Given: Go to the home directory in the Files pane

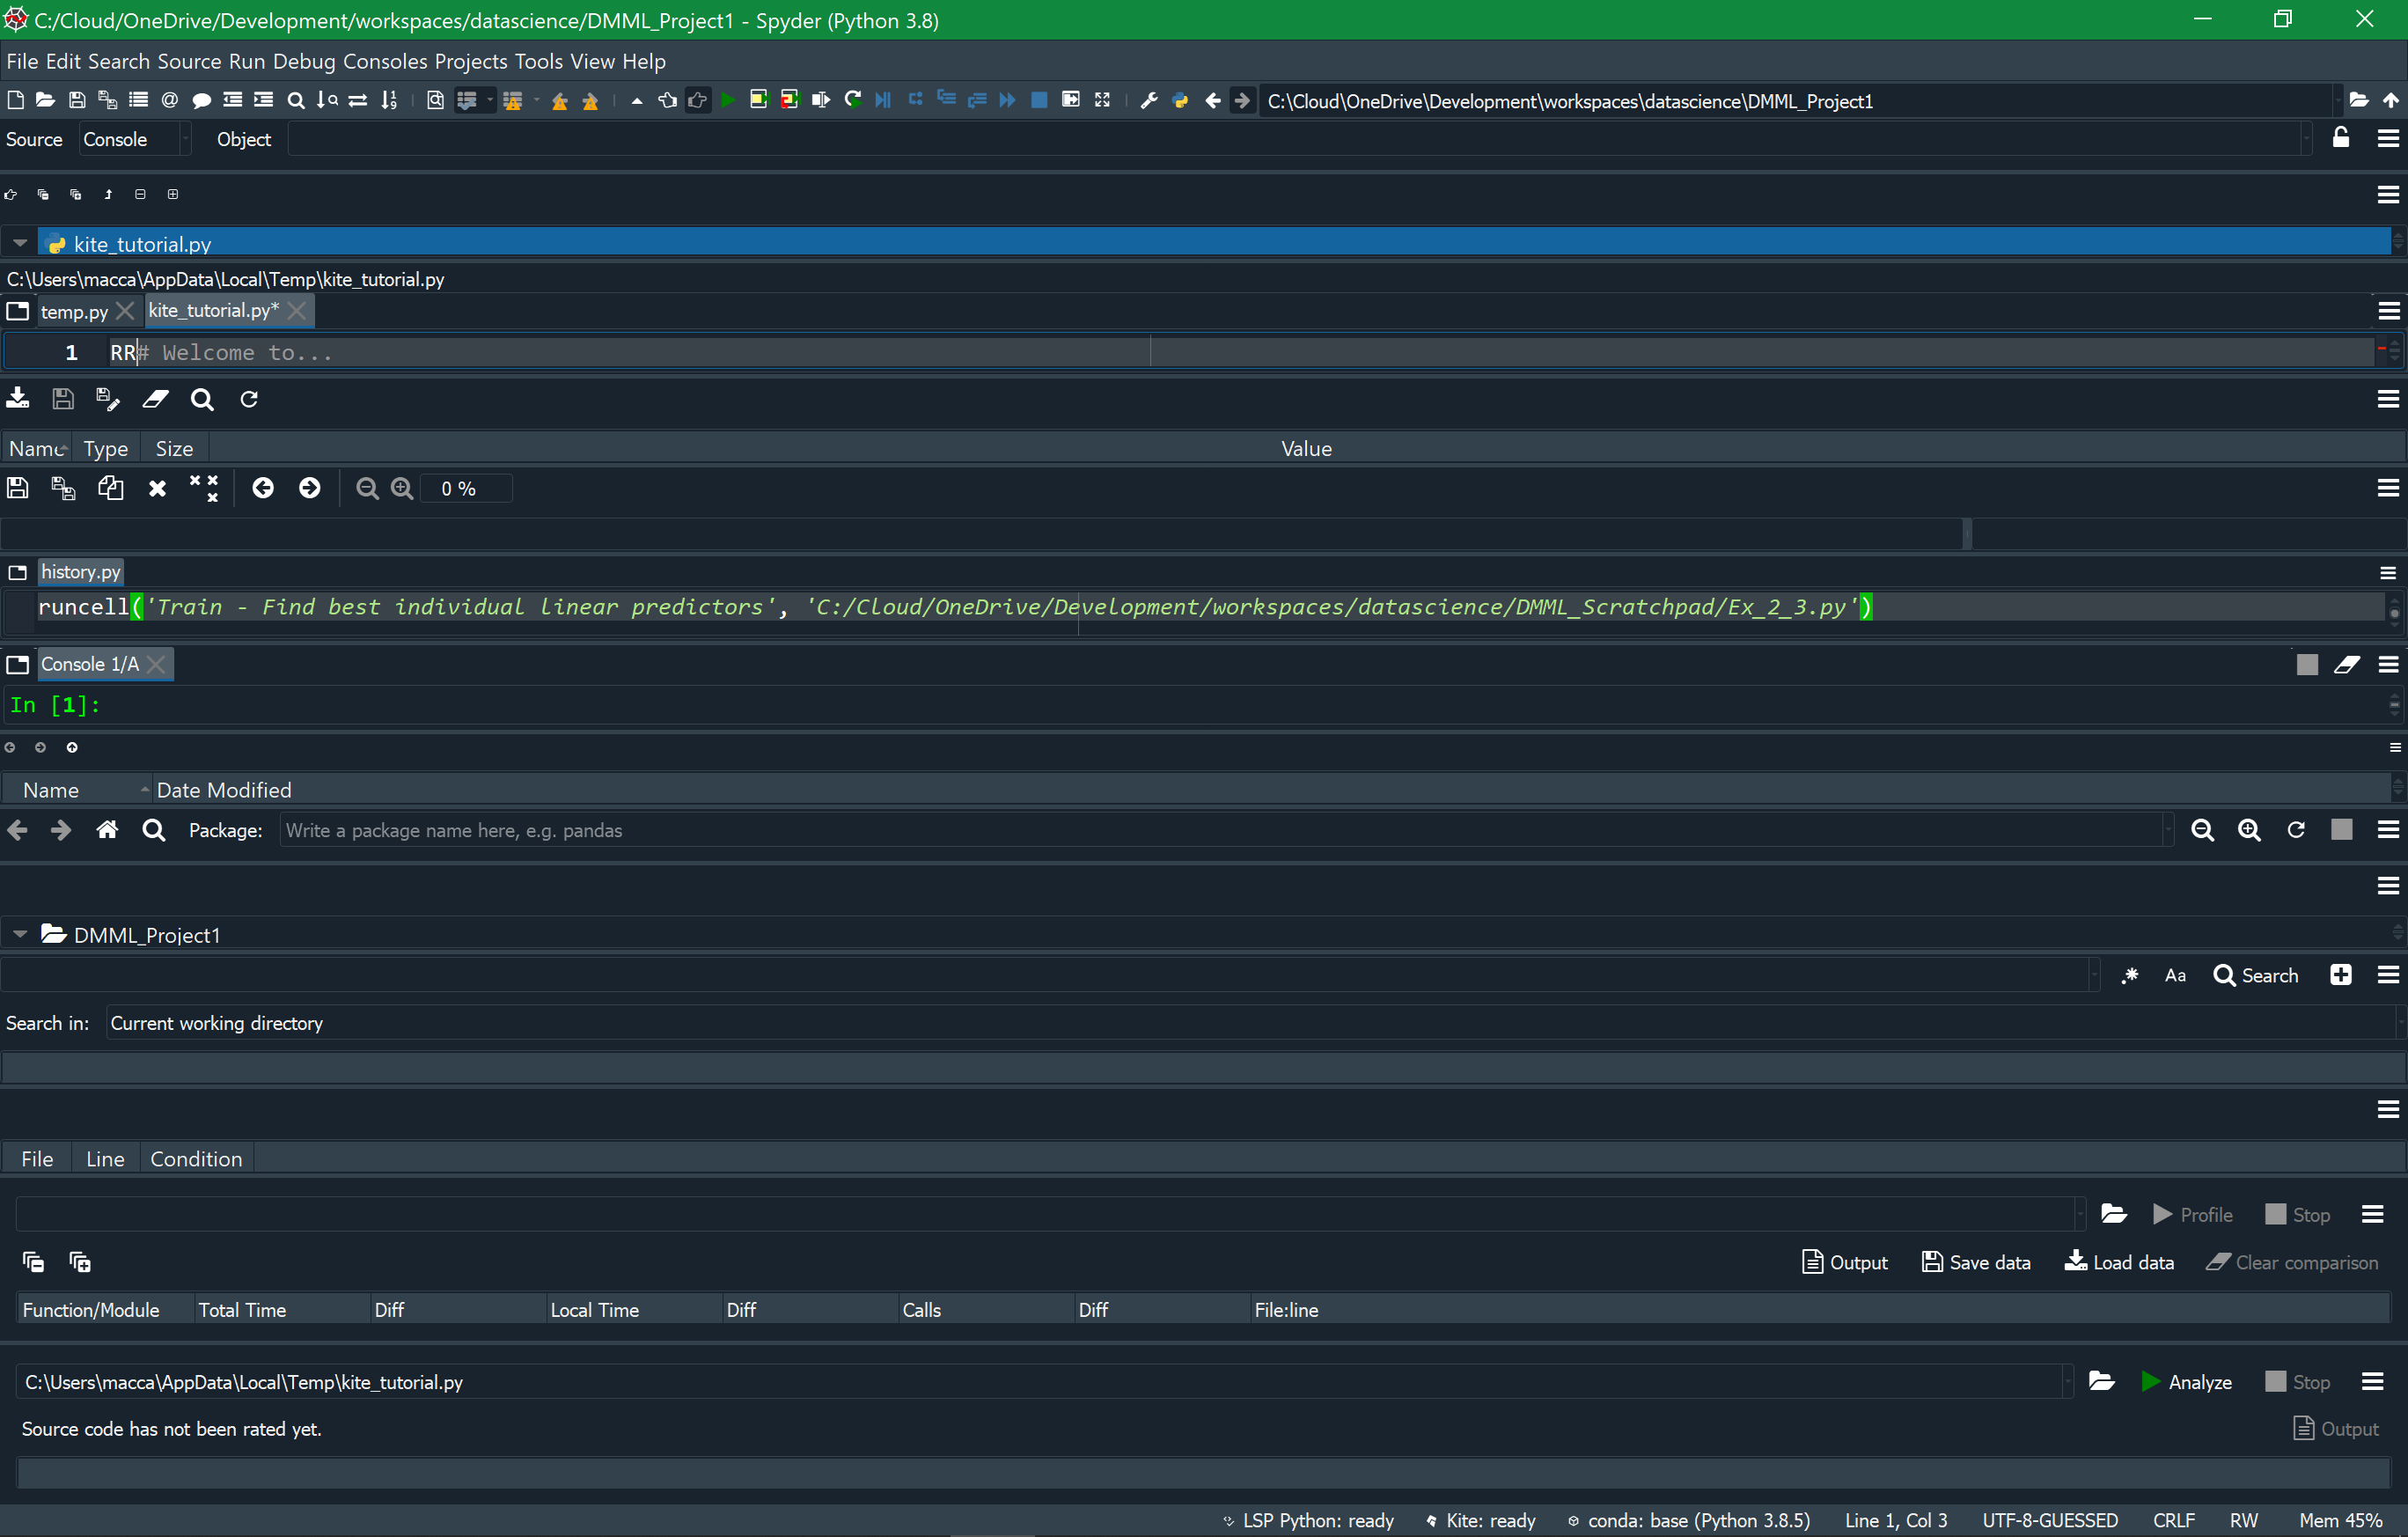Looking at the screenshot, I should pyautogui.click(x=107, y=830).
